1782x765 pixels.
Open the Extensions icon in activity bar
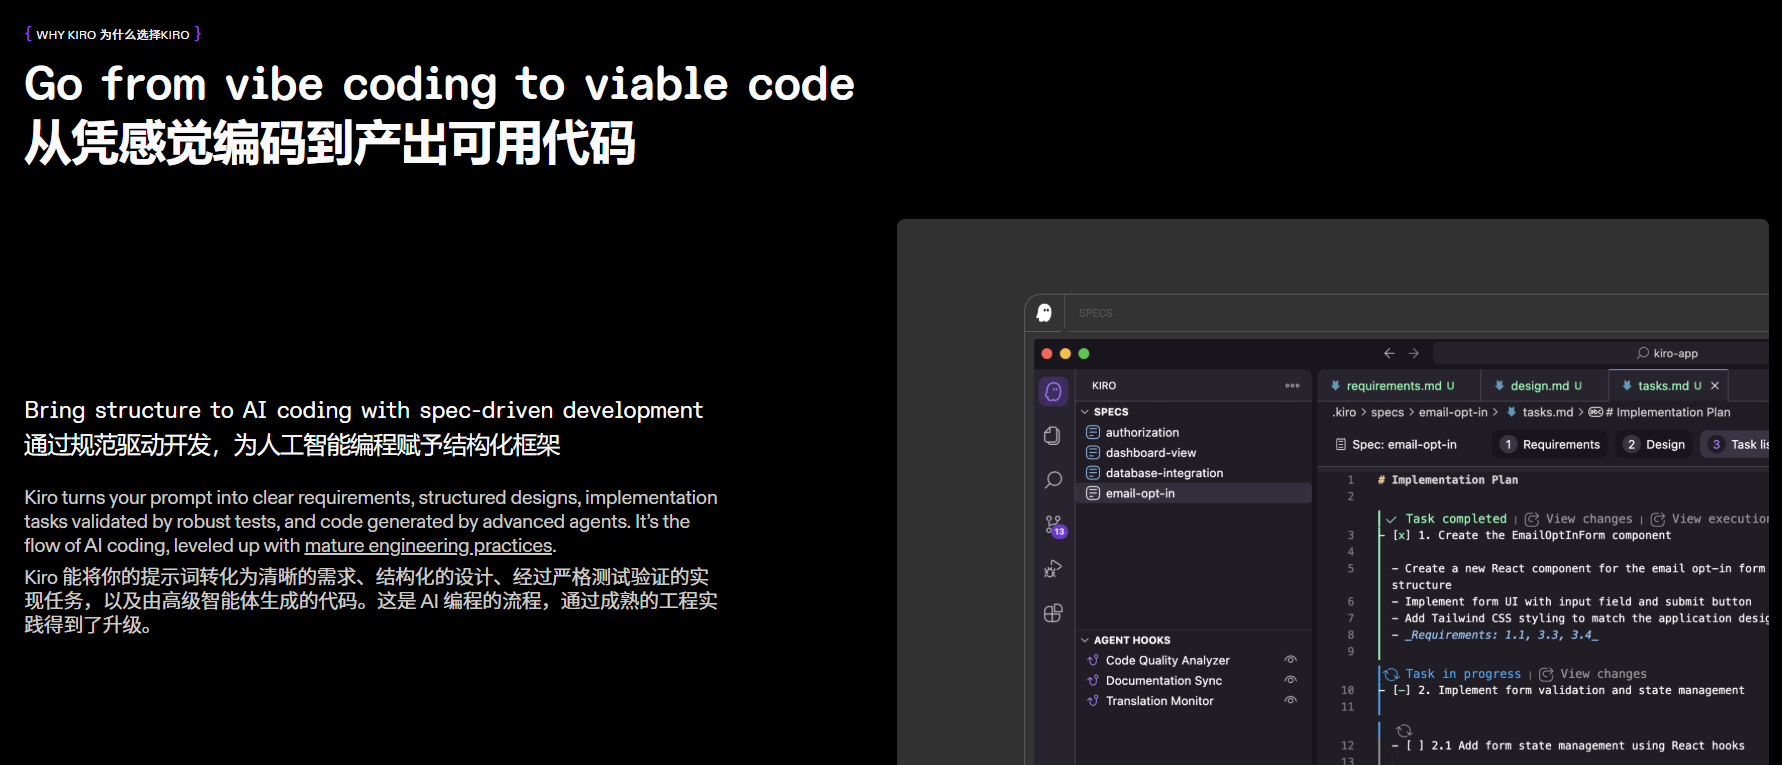[x=1053, y=613]
